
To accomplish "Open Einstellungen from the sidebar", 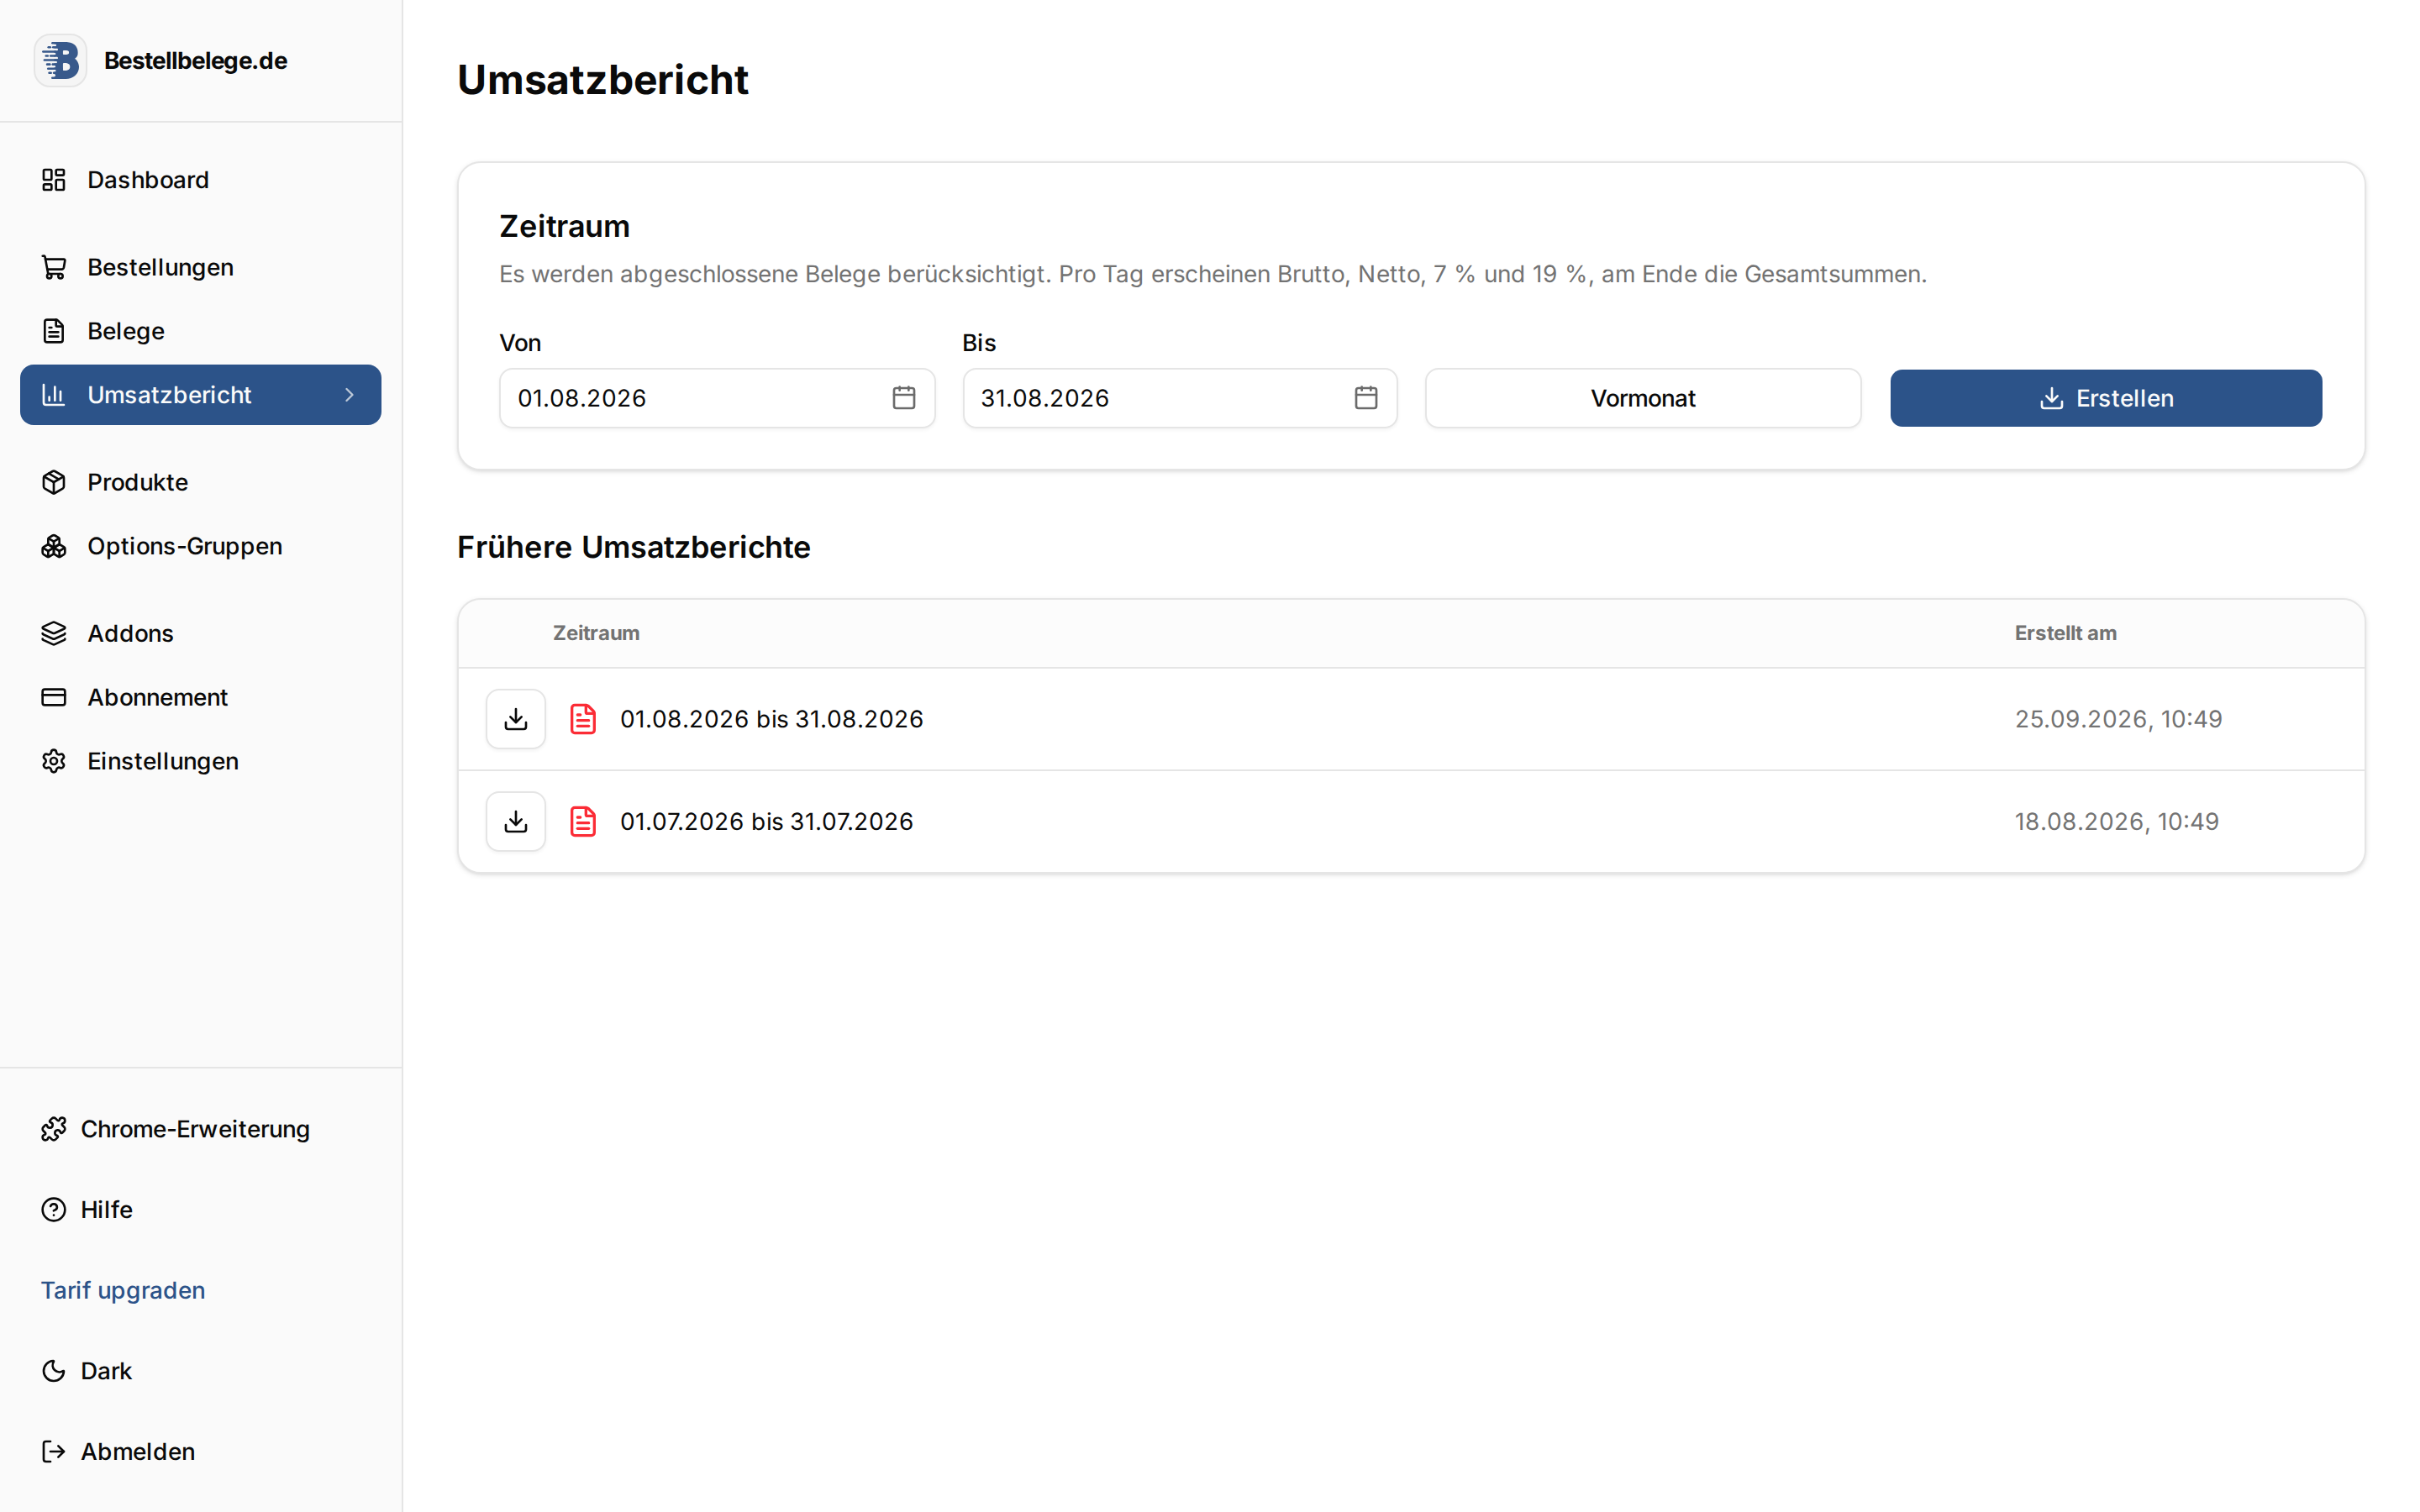I will pos(201,761).
